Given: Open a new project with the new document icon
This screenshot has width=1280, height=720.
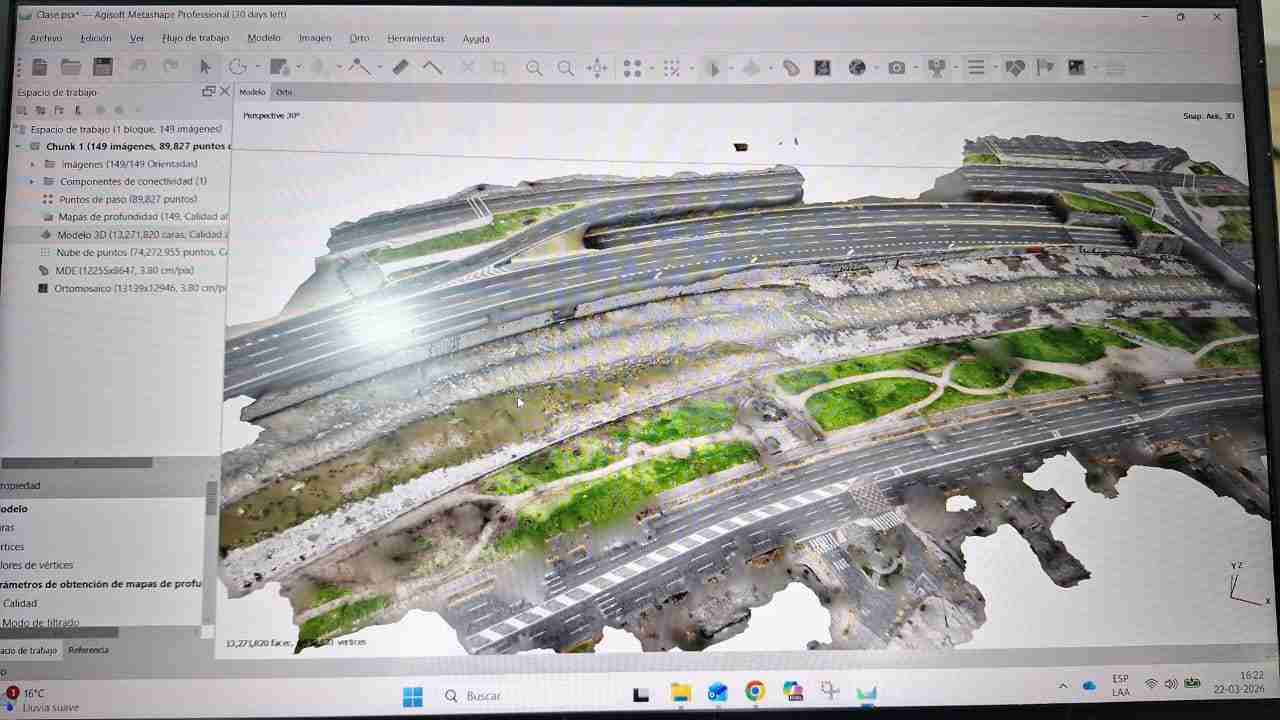Looking at the screenshot, I should pyautogui.click(x=38, y=67).
